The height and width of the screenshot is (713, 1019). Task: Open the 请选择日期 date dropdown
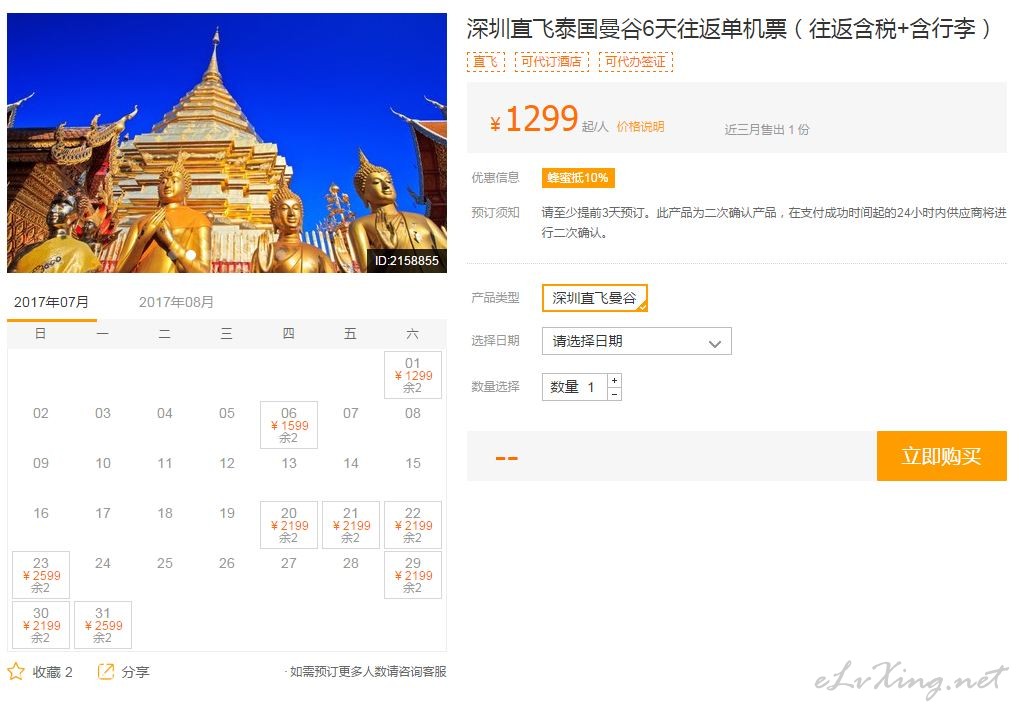point(637,341)
